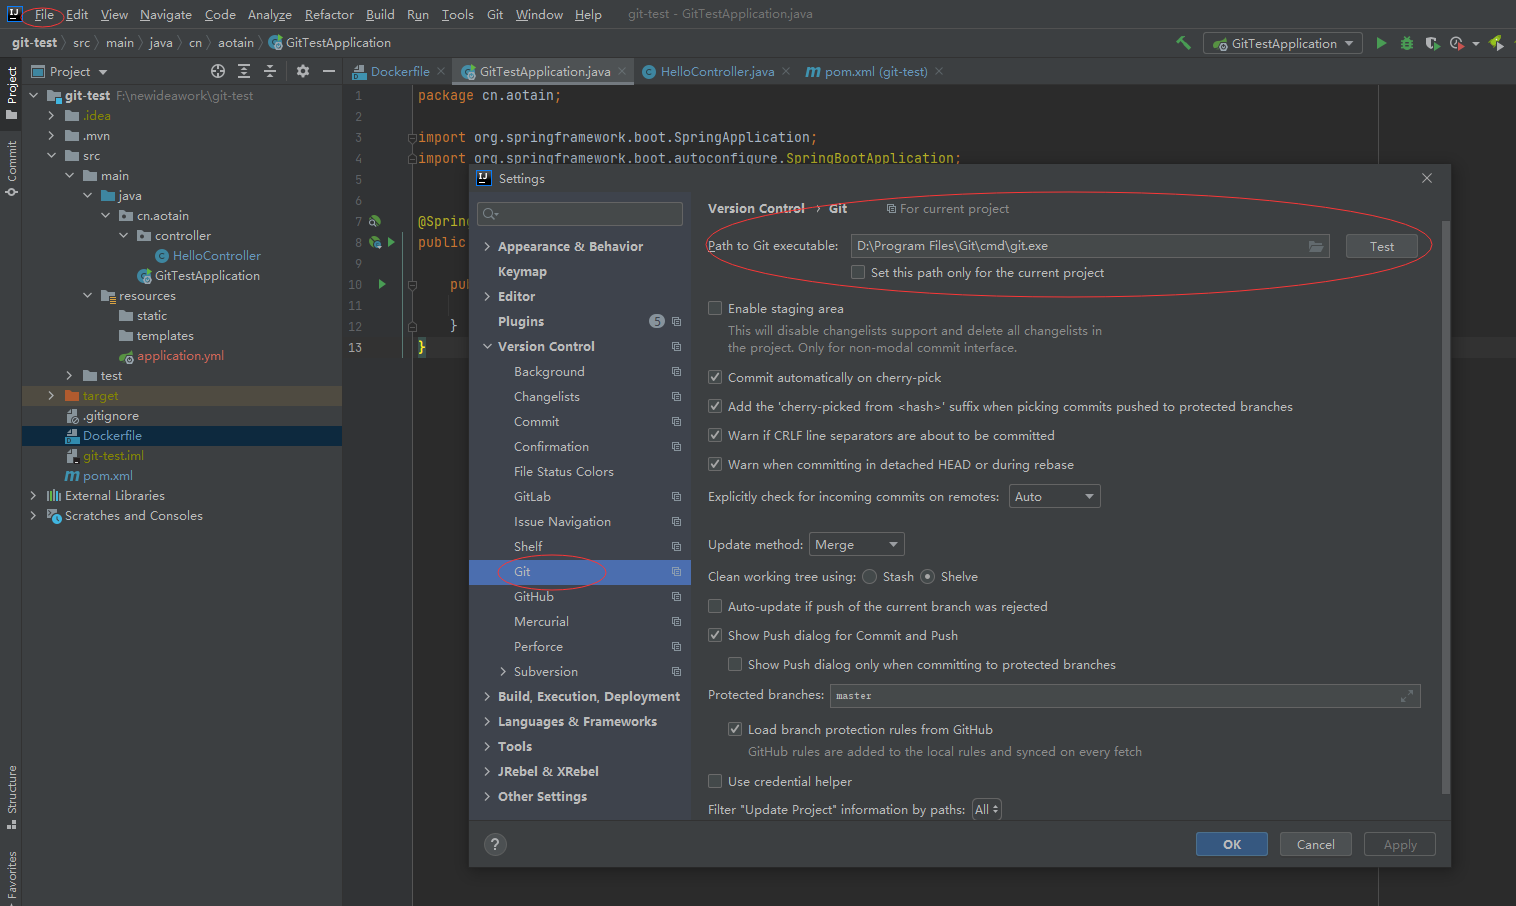The width and height of the screenshot is (1516, 906).
Task: Enable Use credential helper checkbox
Action: (715, 781)
